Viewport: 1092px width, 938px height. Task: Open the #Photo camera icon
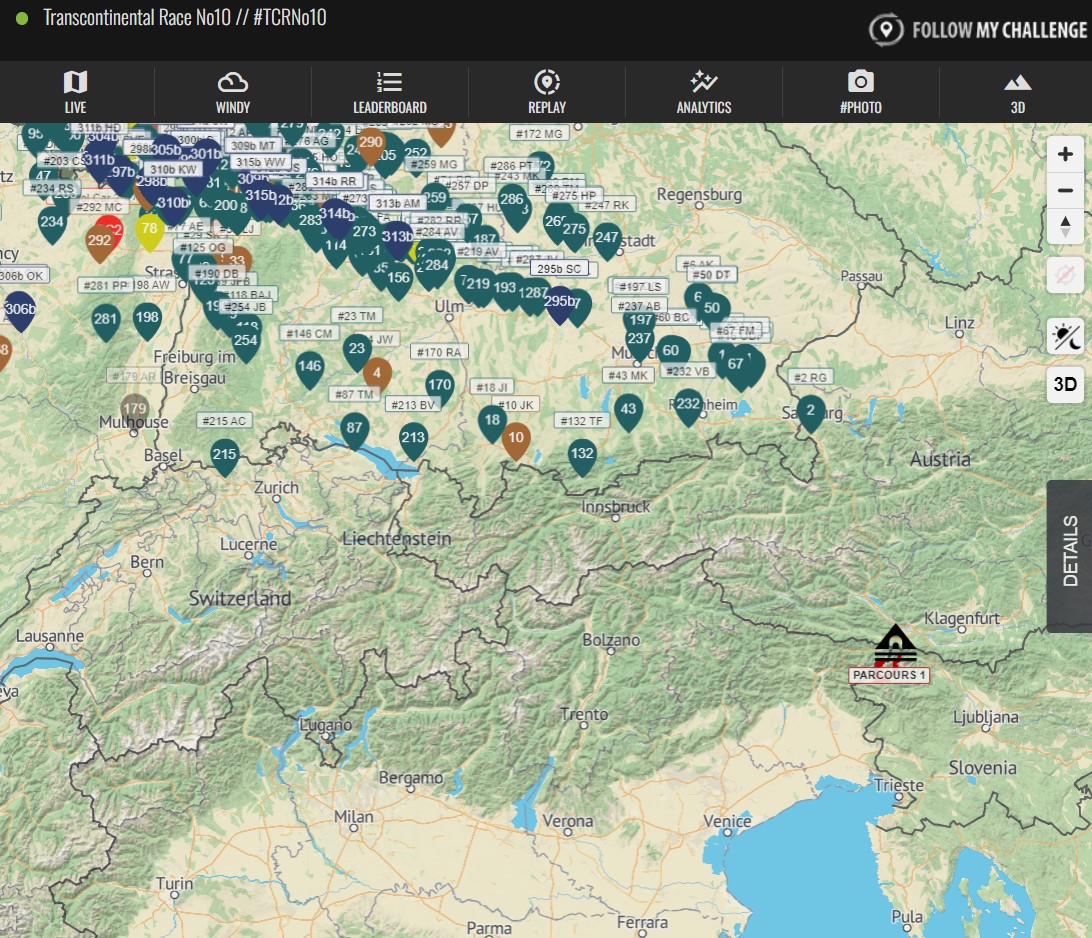(x=860, y=91)
